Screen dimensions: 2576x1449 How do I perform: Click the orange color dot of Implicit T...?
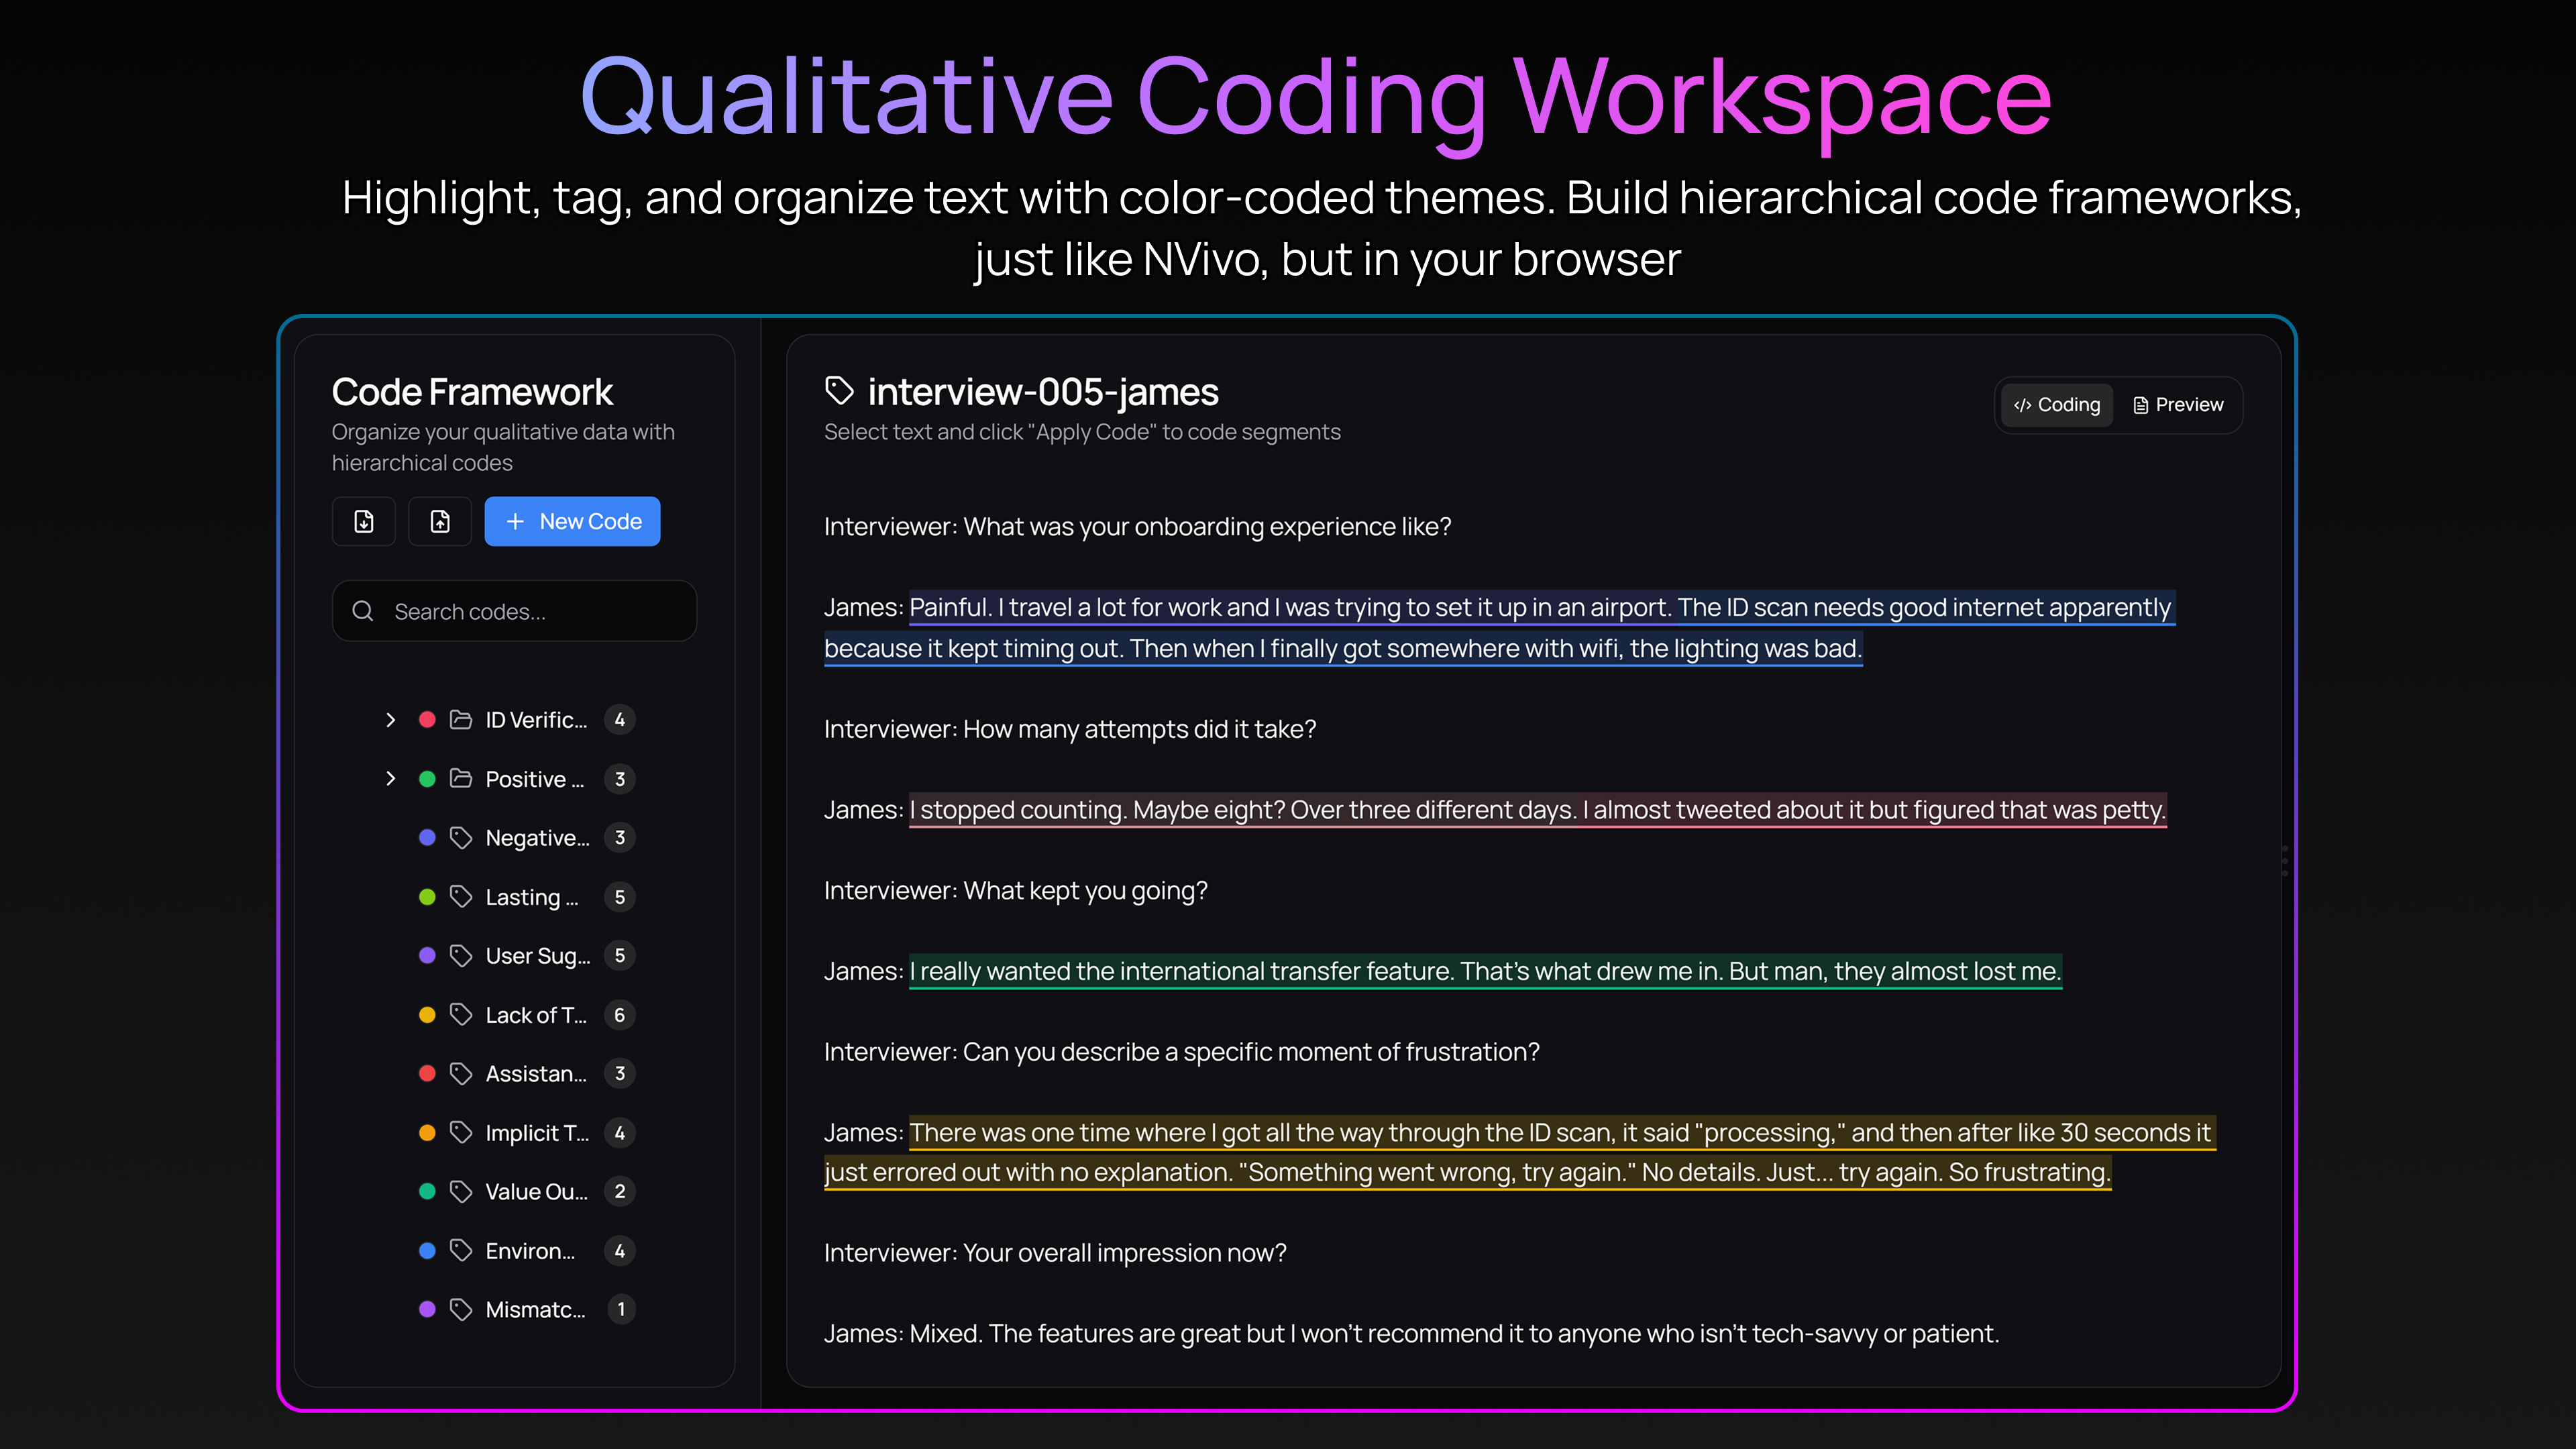point(427,1133)
